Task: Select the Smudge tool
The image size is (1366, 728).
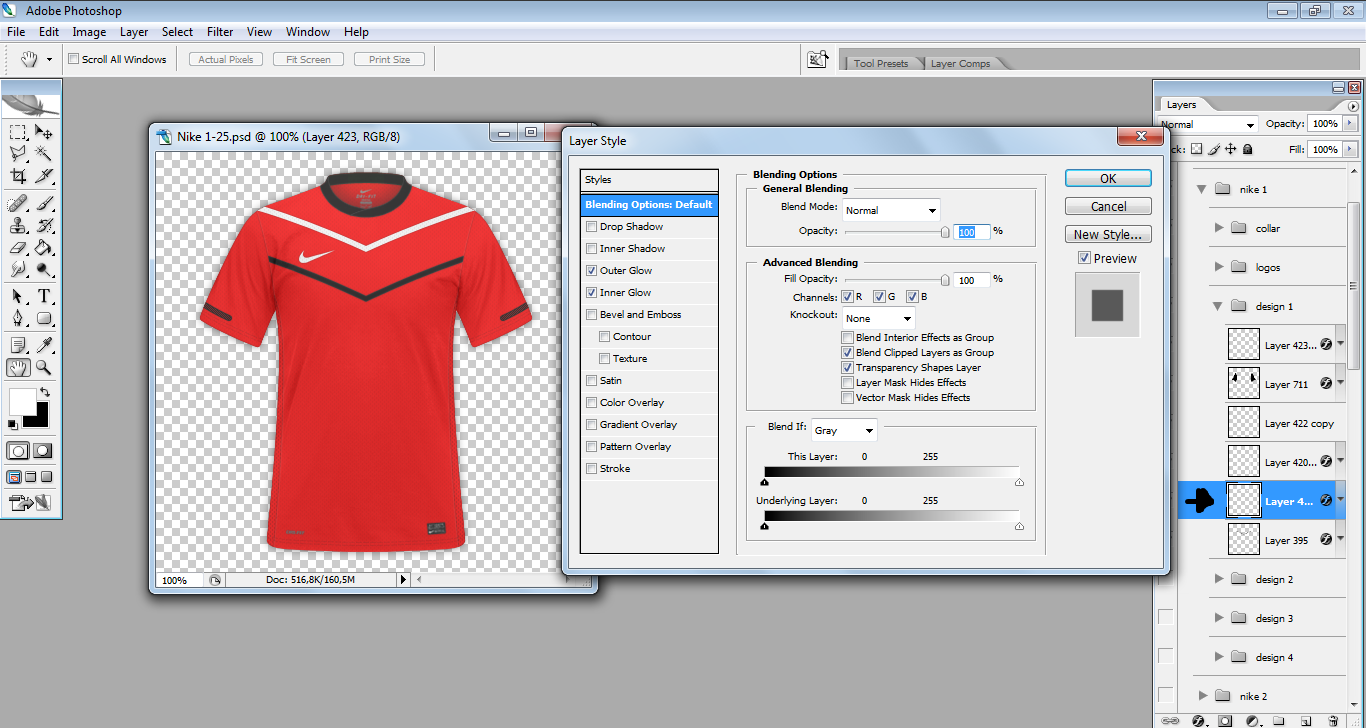Action: coord(18,269)
